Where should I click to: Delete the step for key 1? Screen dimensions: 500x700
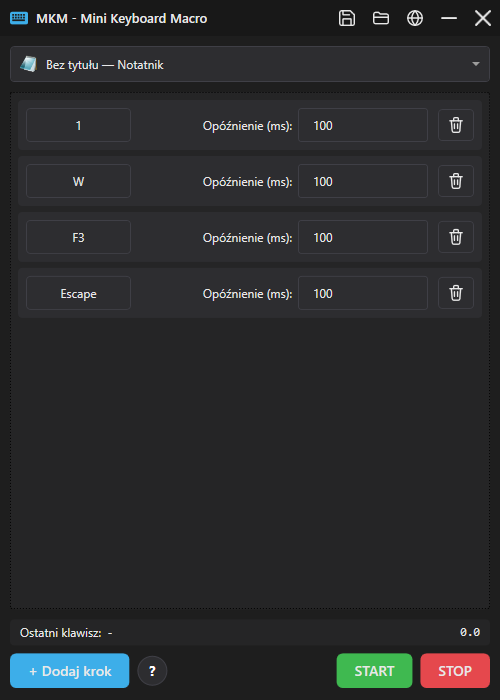[x=456, y=125]
